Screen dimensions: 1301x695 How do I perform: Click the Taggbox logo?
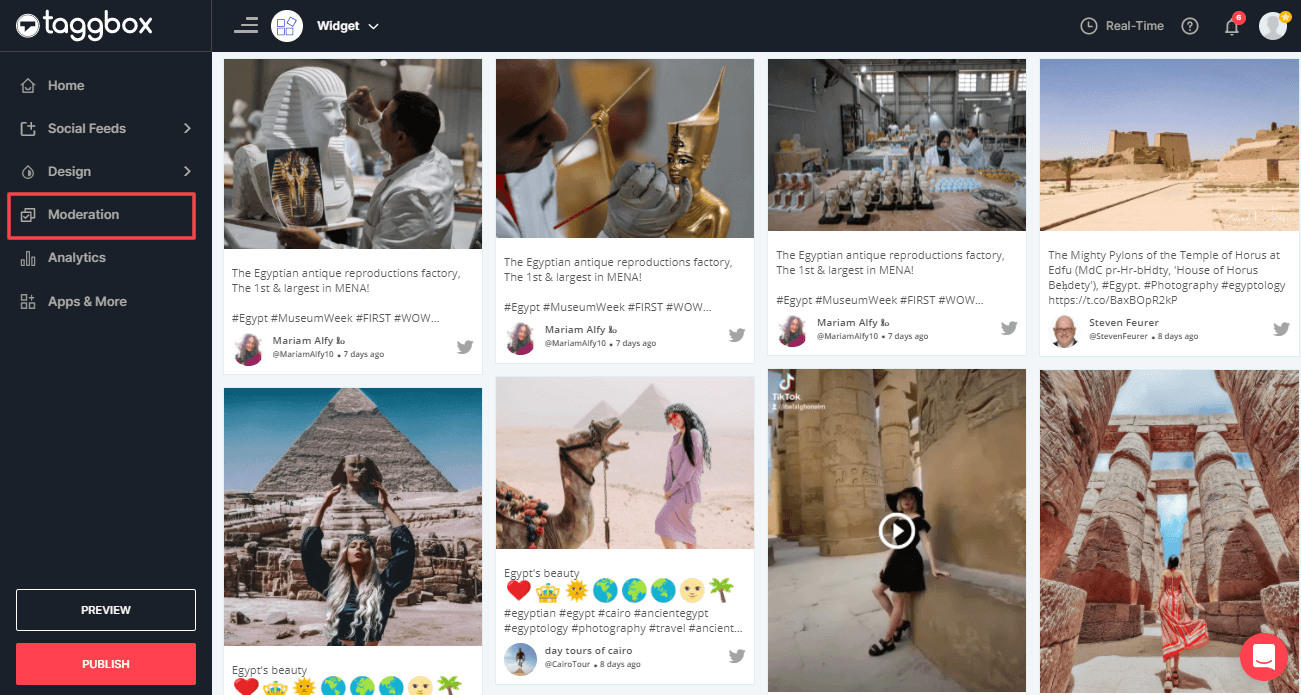pos(84,25)
